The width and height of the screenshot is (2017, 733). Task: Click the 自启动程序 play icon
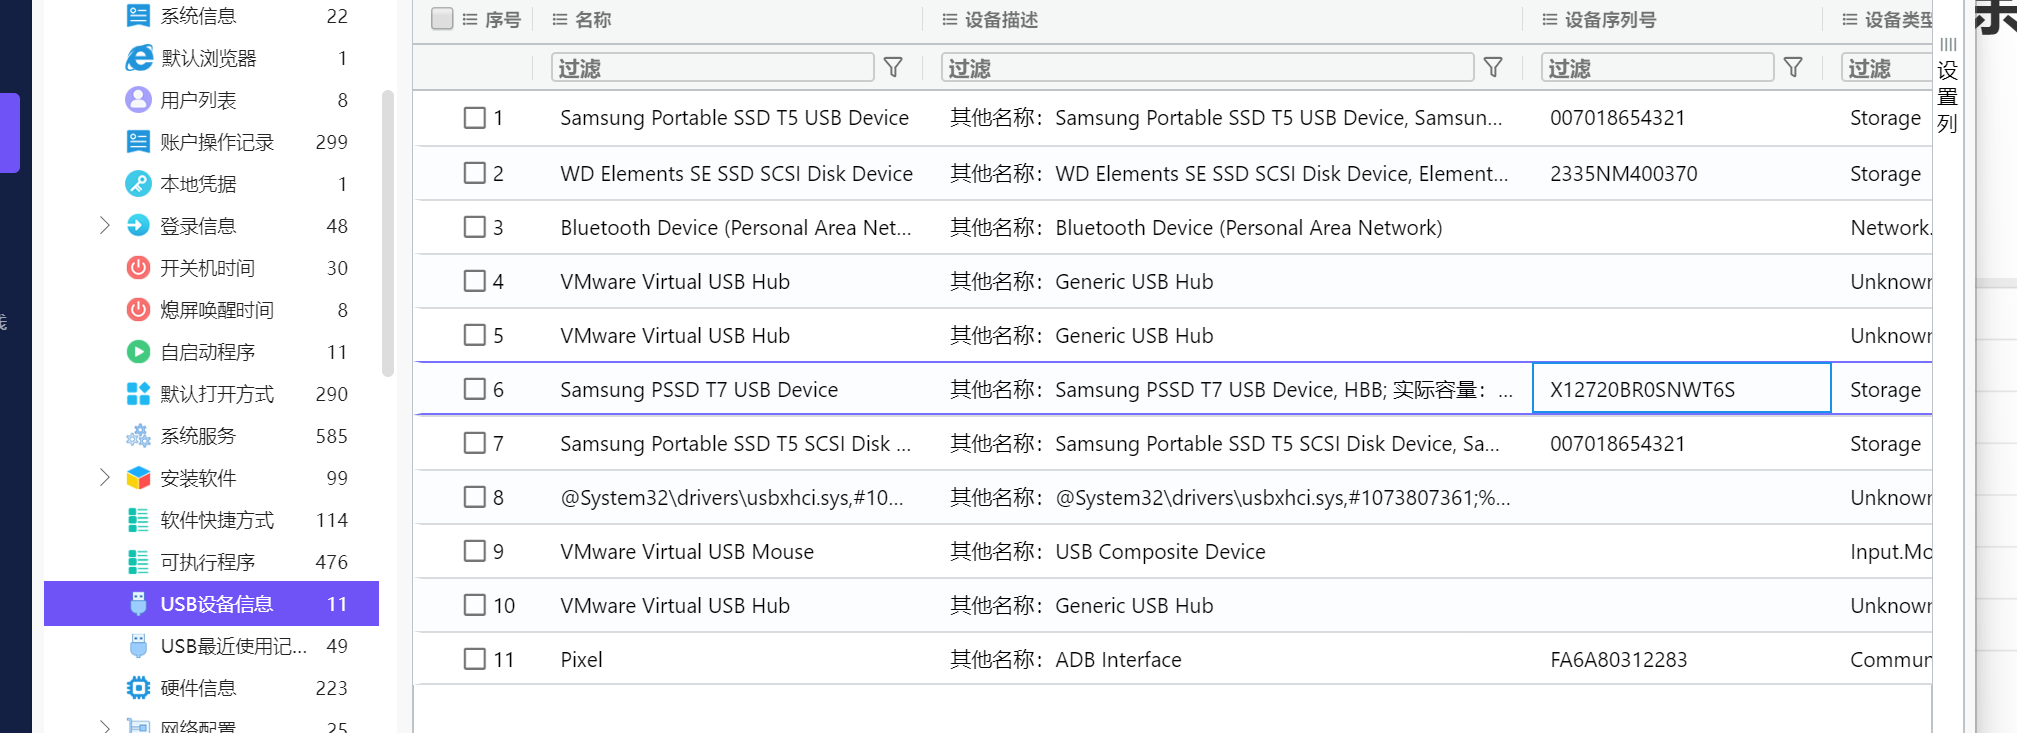(x=138, y=352)
